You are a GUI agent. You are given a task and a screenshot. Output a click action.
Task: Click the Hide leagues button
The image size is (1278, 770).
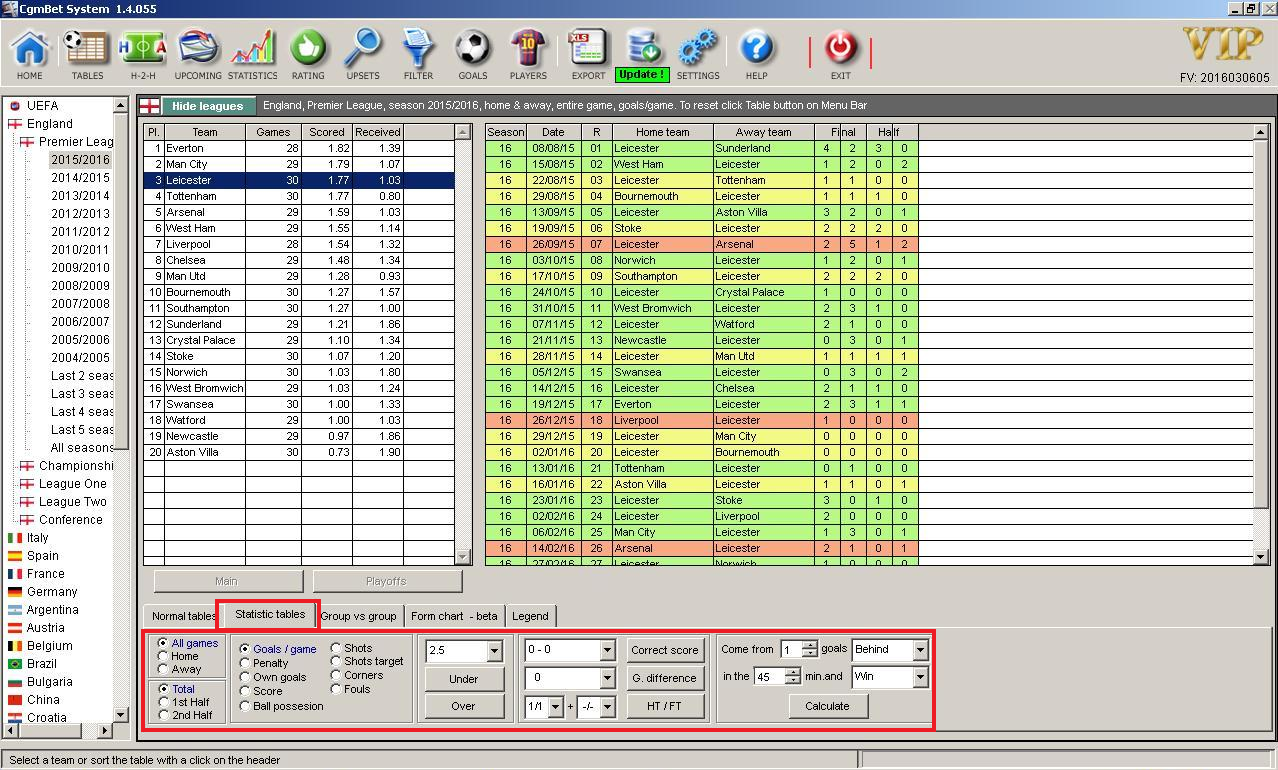[x=207, y=106]
